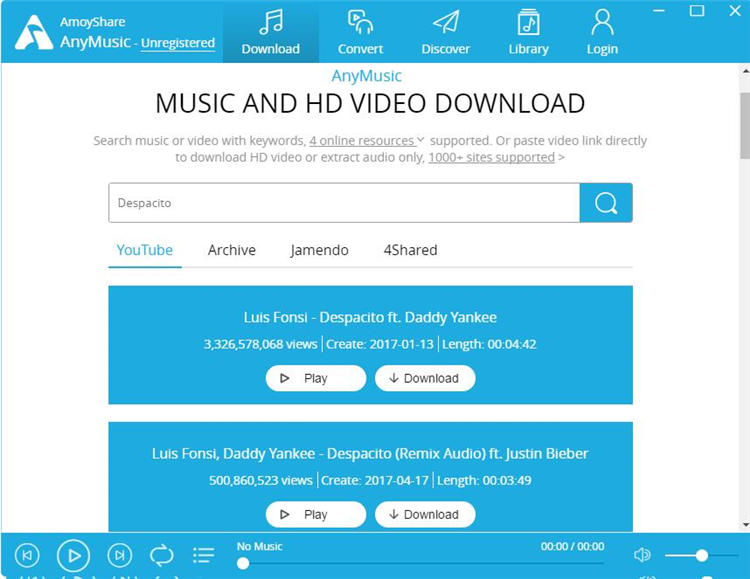Screen dimensions: 750x579
Task: Adjust the volume slider
Action: click(x=702, y=555)
